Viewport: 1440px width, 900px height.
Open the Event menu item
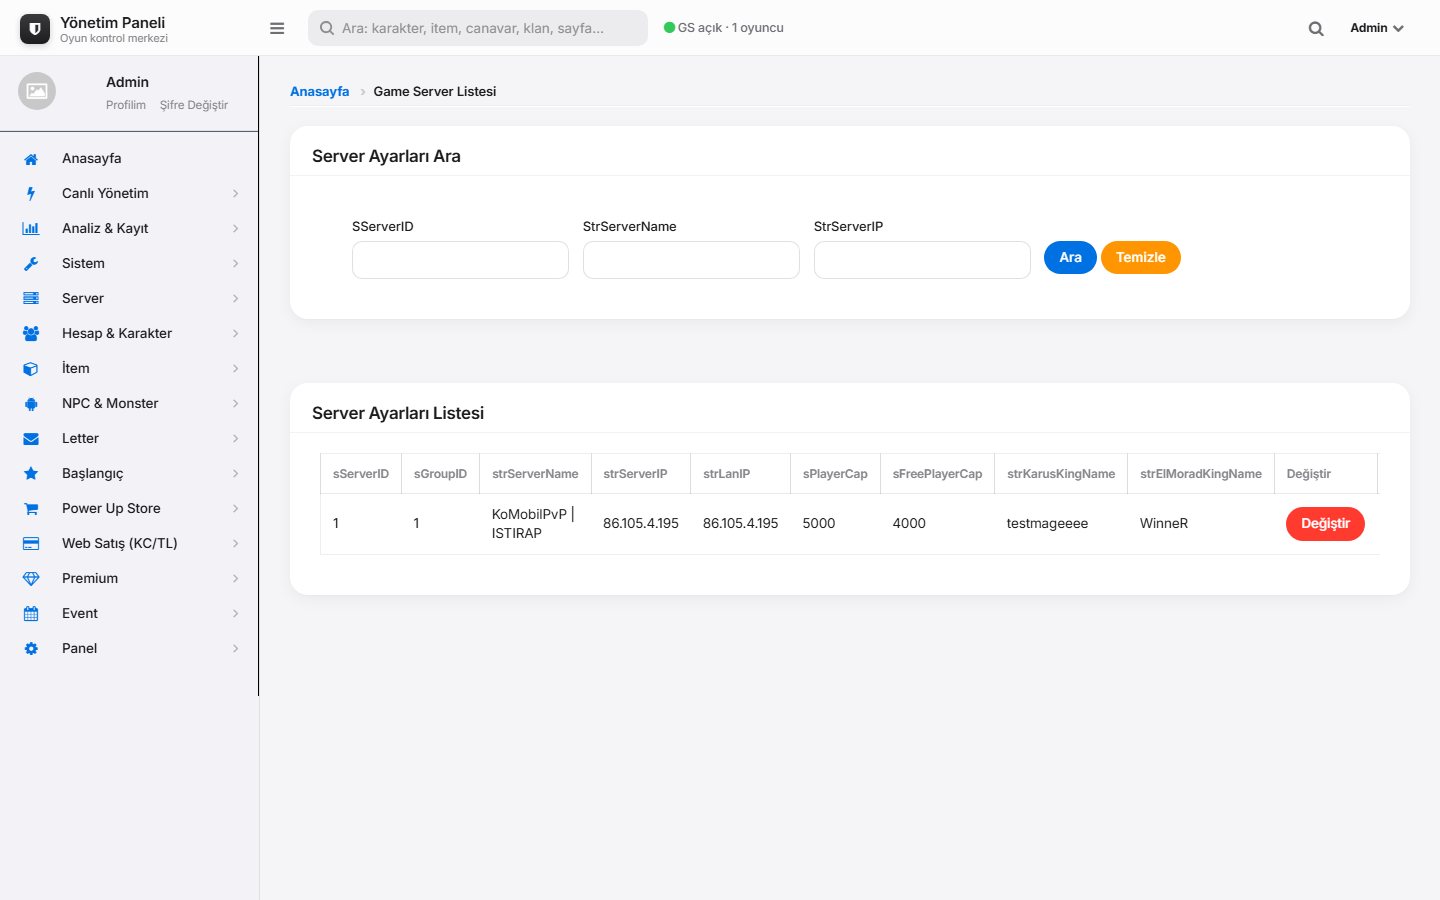[x=129, y=613]
